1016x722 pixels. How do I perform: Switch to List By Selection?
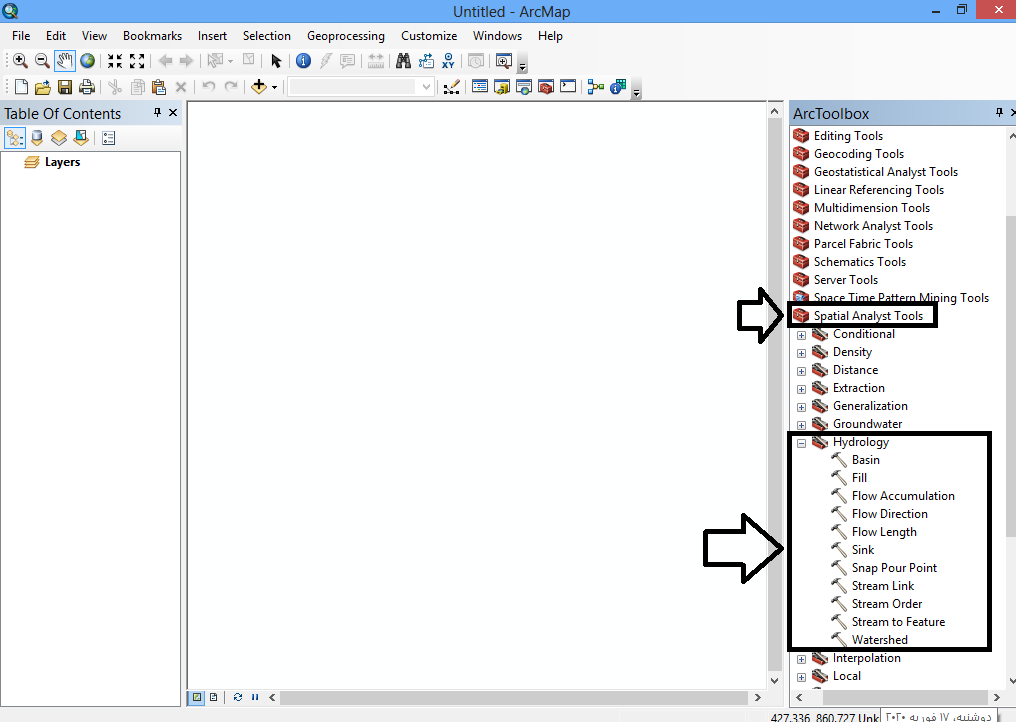click(x=81, y=138)
